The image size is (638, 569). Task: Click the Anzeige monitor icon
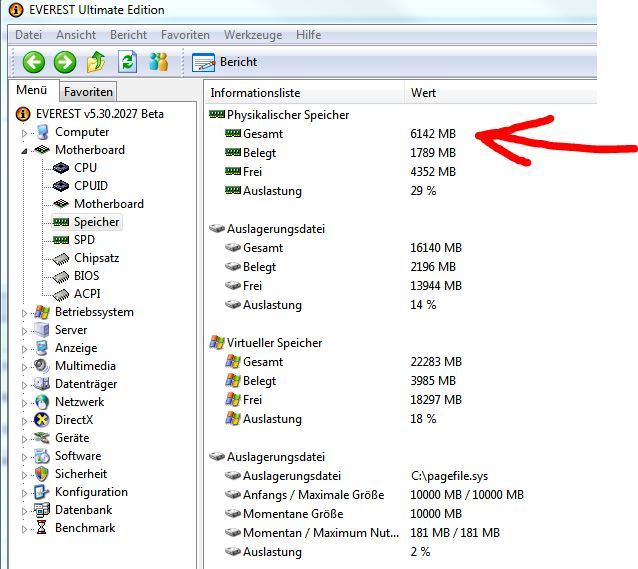tap(42, 348)
